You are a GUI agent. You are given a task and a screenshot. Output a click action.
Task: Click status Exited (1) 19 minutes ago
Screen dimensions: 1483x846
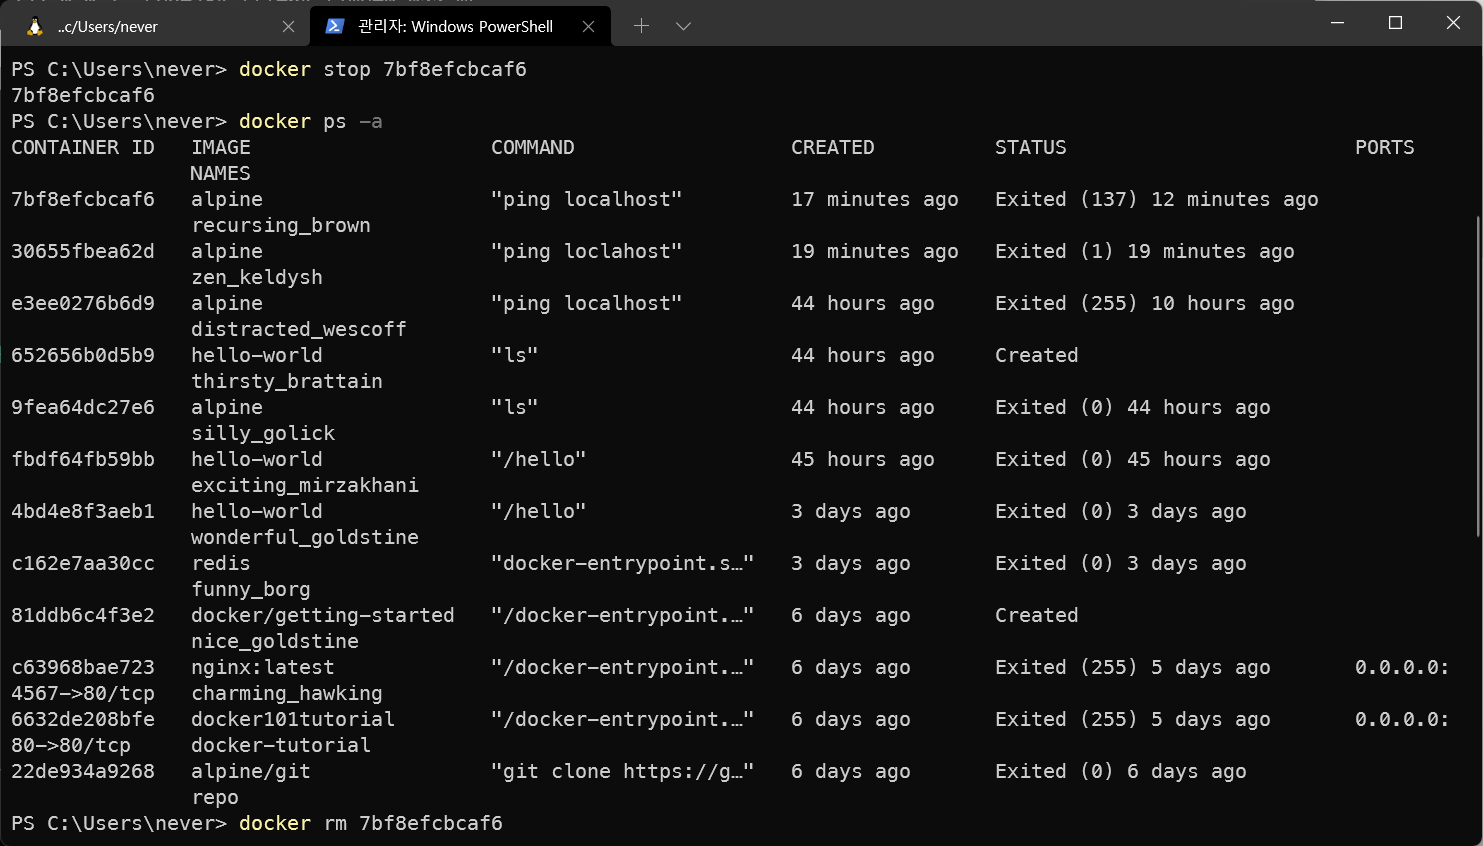(1145, 251)
